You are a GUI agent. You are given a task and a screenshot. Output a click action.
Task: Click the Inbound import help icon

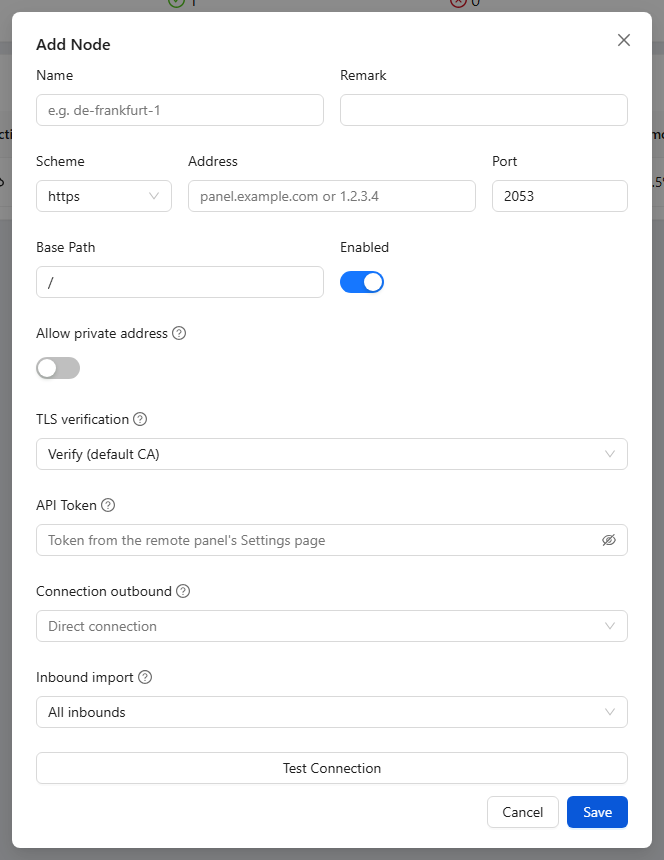pyautogui.click(x=145, y=677)
